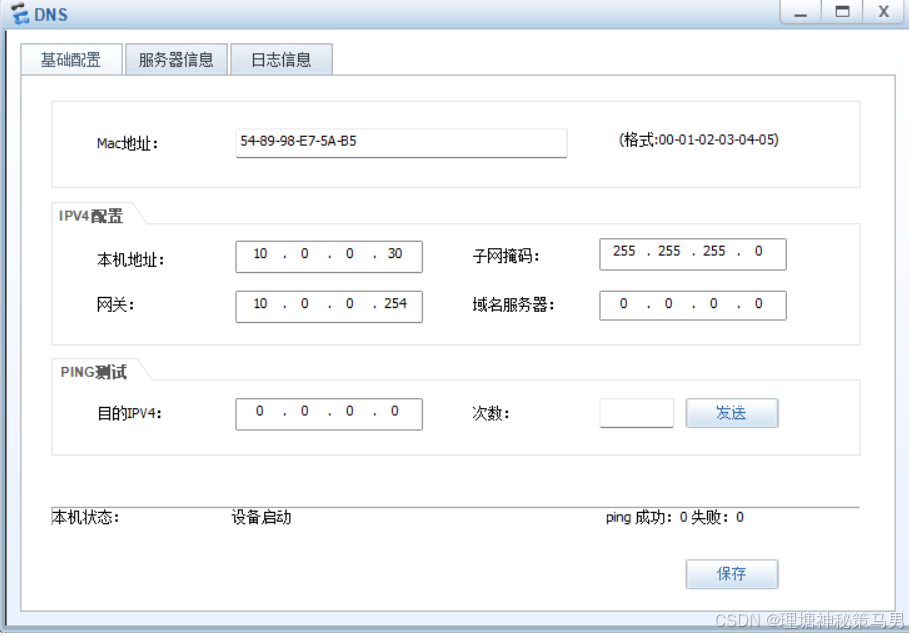The width and height of the screenshot is (909, 636).
Task: Click the Mac地址 input field
Action: [x=401, y=143]
